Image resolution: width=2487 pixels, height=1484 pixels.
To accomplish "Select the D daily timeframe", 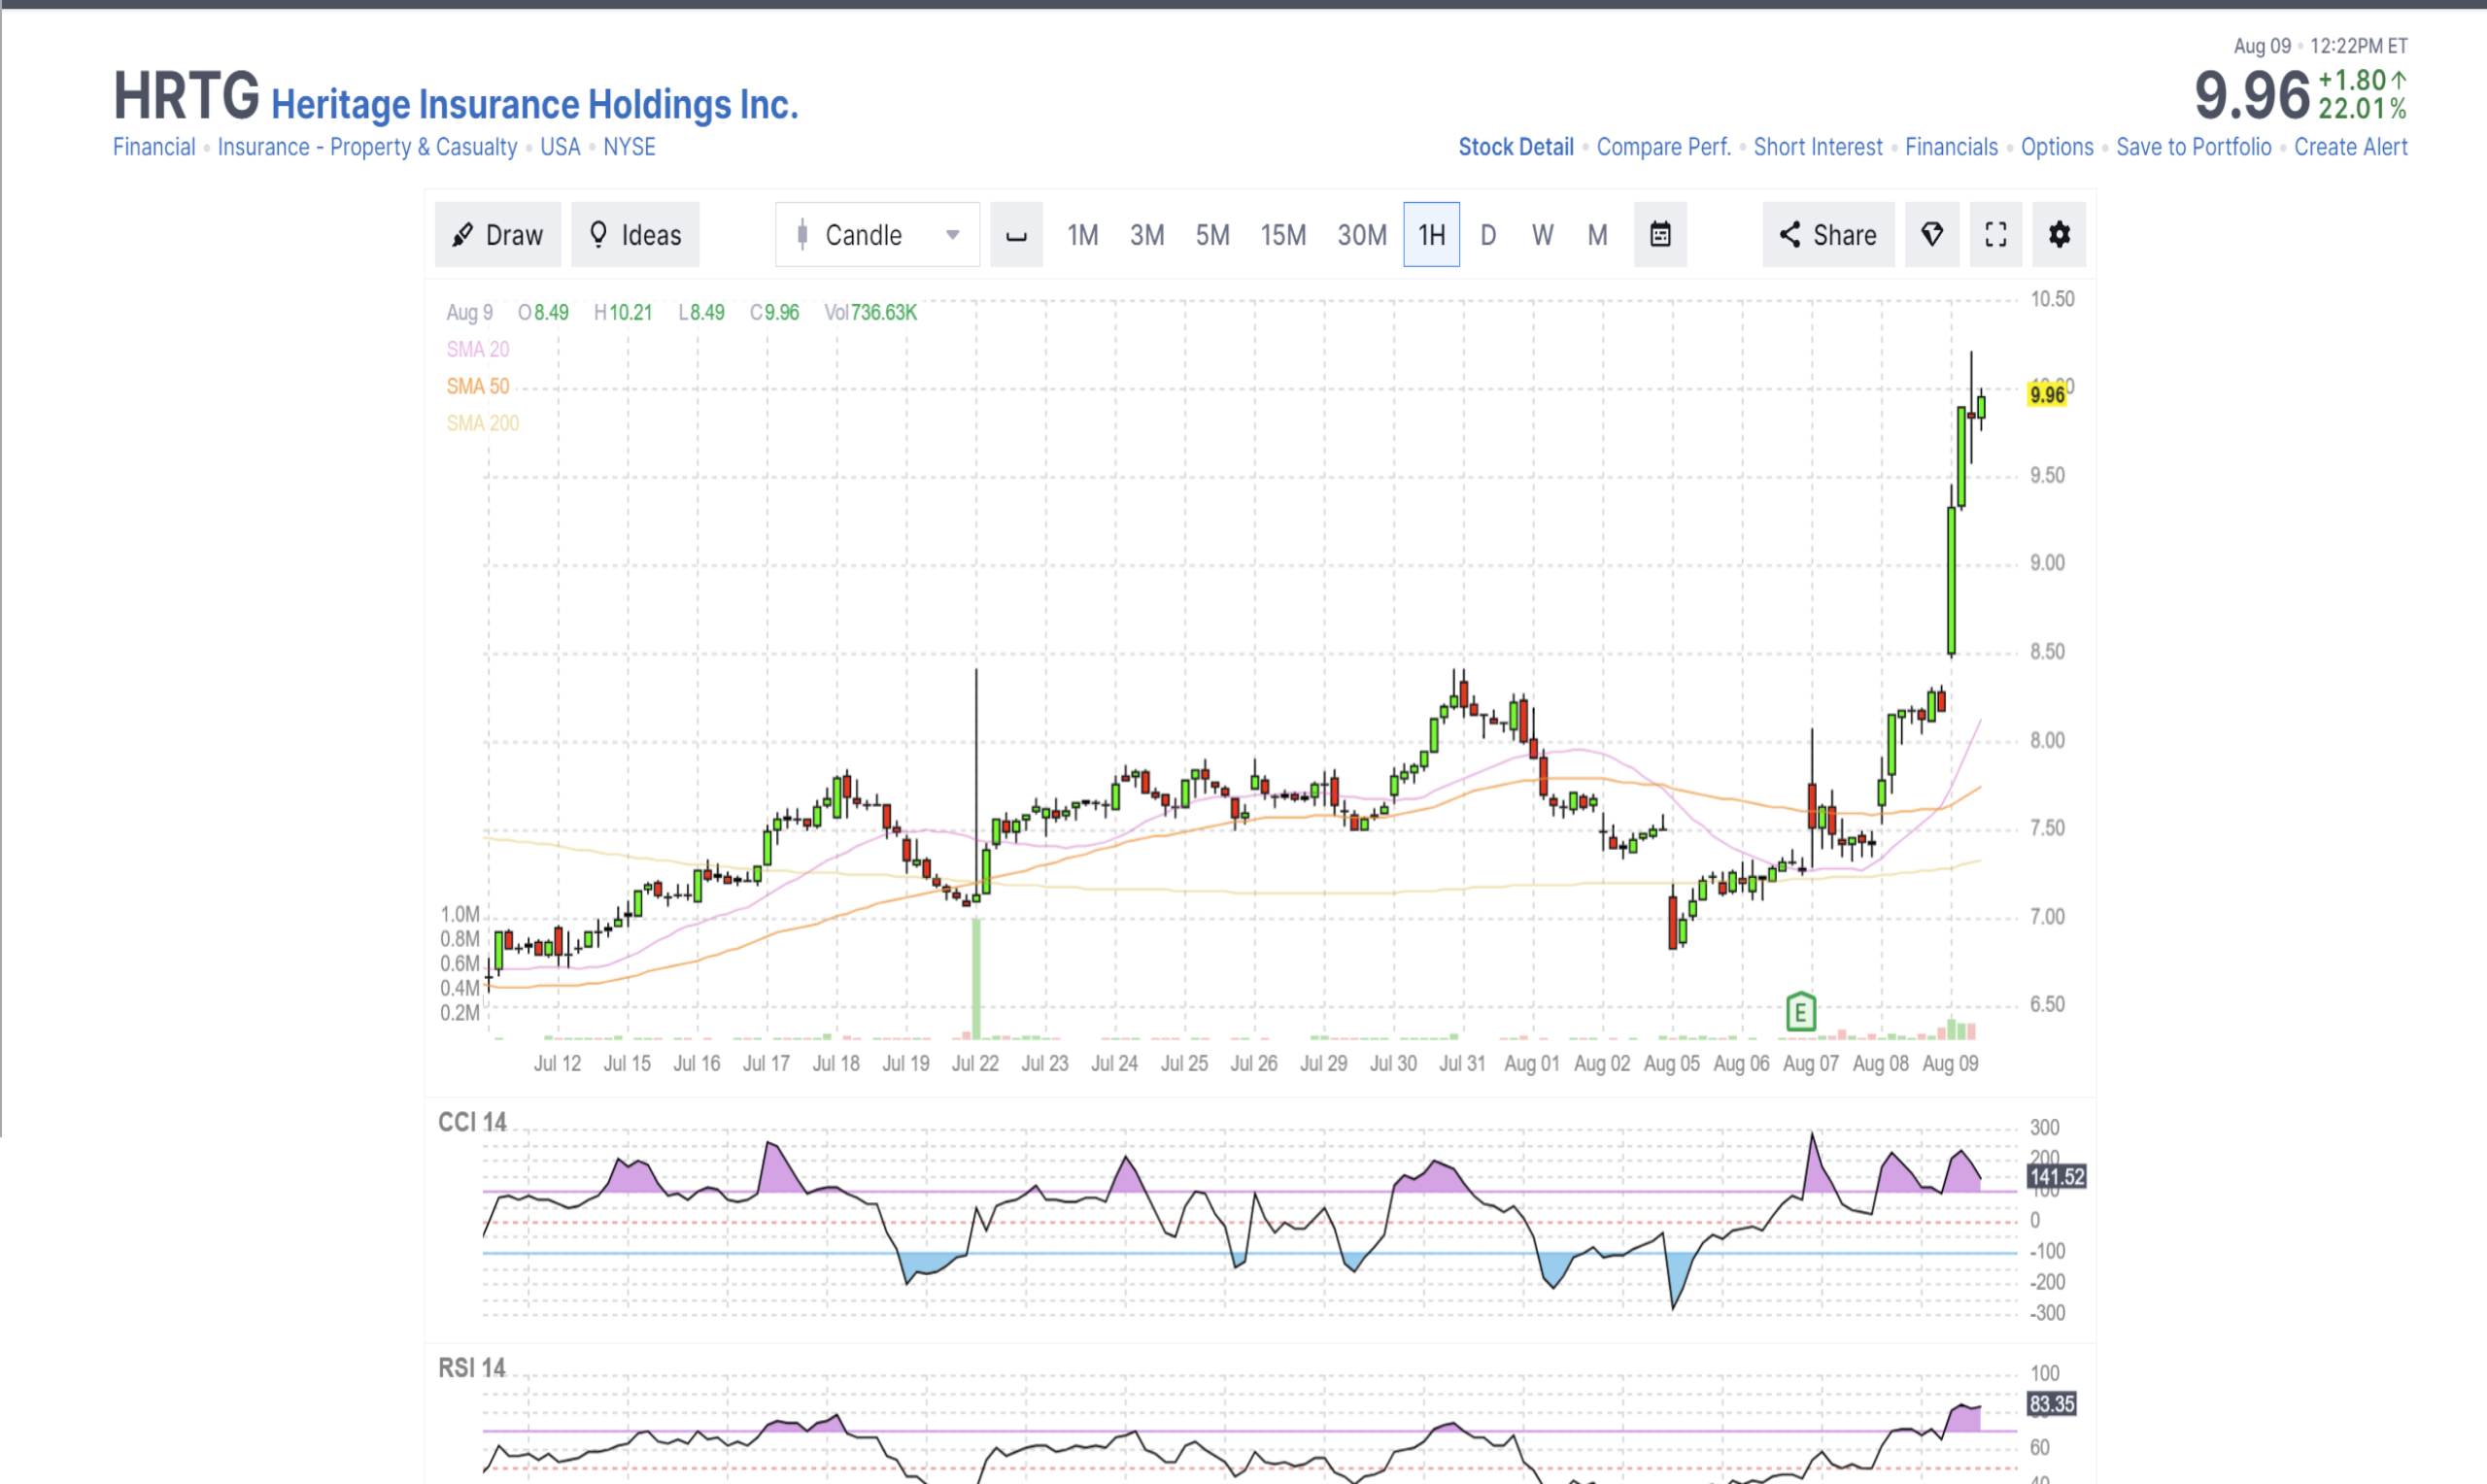I will [x=1488, y=235].
